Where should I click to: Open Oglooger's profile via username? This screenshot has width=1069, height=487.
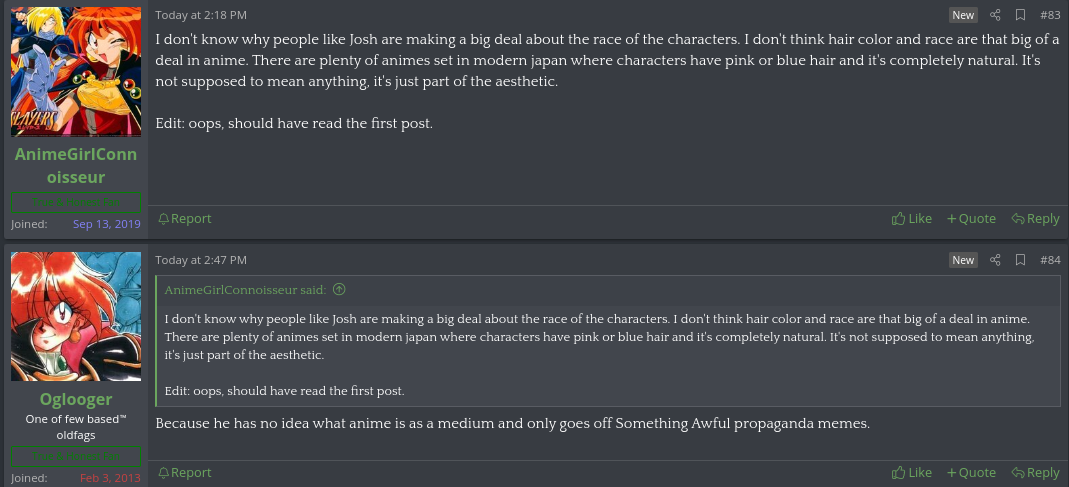pyautogui.click(x=76, y=400)
